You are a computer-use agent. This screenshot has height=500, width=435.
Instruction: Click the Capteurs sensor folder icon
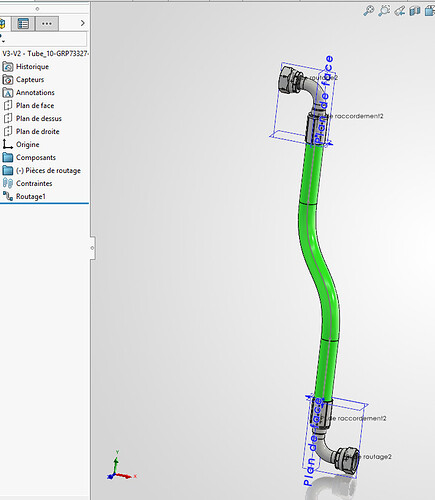(8, 80)
